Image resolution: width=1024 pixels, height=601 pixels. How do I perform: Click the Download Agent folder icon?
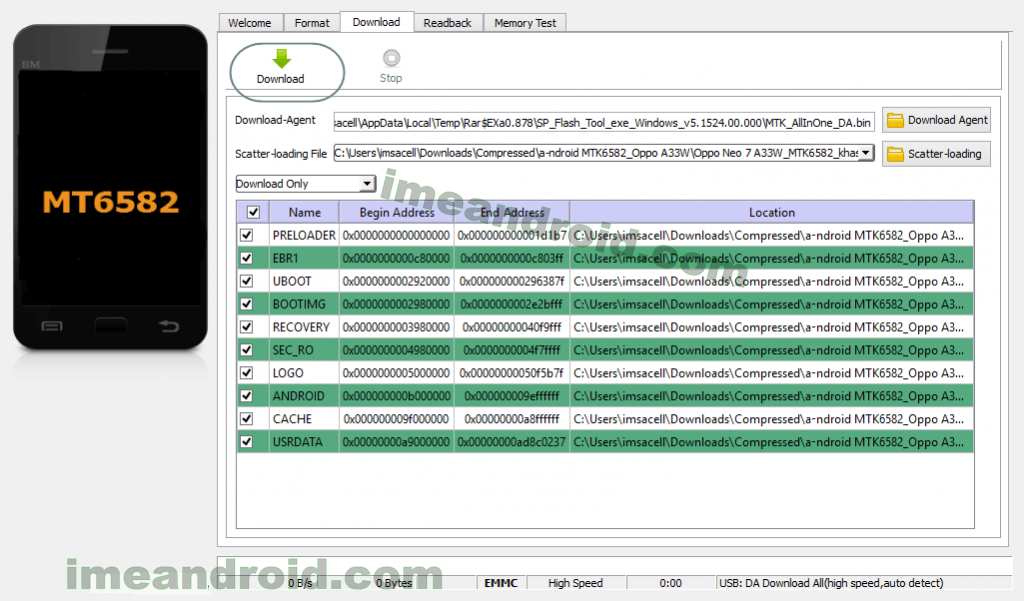pyautogui.click(x=895, y=120)
